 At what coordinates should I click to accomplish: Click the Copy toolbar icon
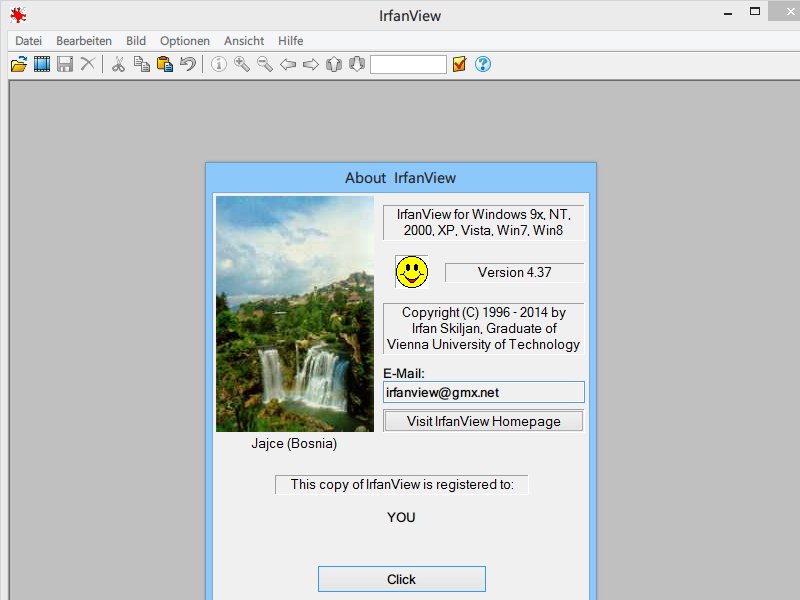point(141,64)
